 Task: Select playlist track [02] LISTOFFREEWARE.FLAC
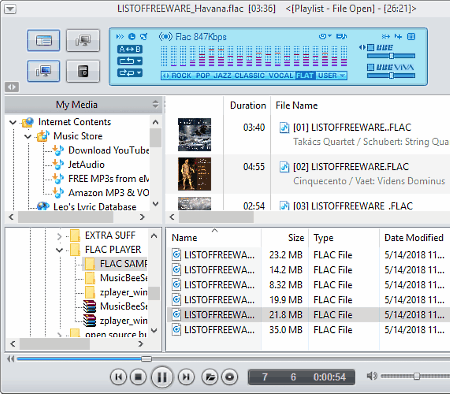pyautogui.click(x=351, y=167)
